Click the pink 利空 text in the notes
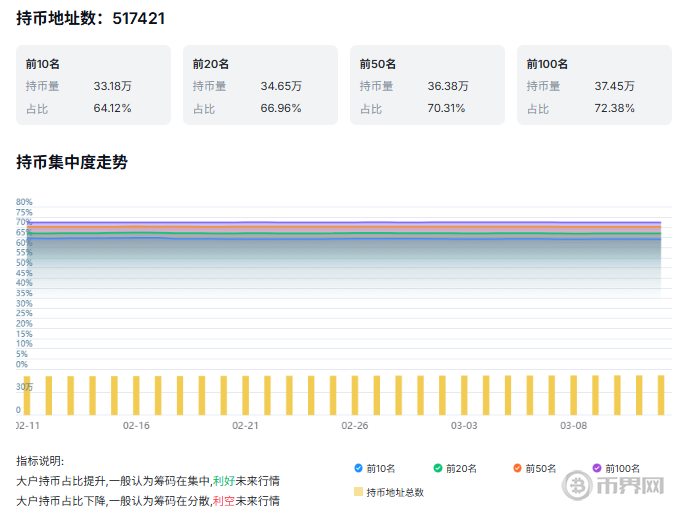This screenshot has width=675, height=513. pos(222,500)
